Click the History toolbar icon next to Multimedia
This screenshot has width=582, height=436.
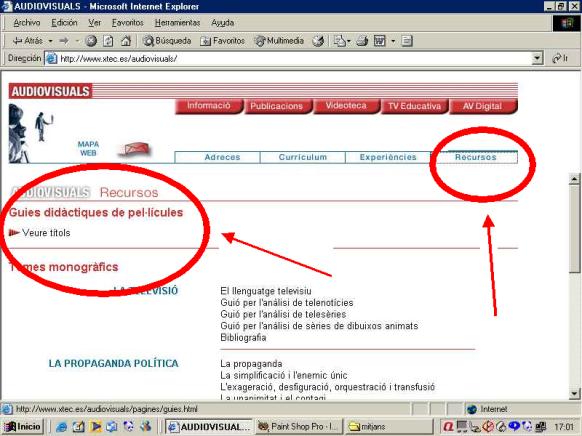pyautogui.click(x=318, y=41)
